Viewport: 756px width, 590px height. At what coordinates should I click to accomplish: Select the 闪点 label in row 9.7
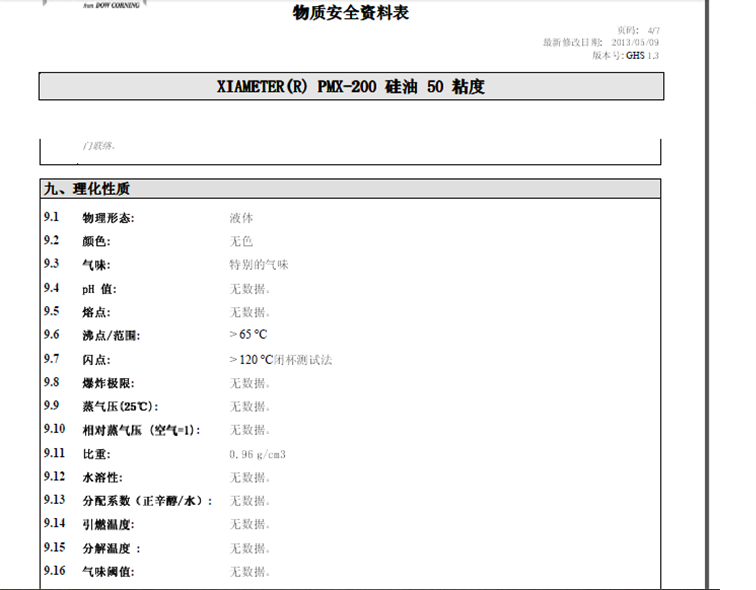pos(96,360)
